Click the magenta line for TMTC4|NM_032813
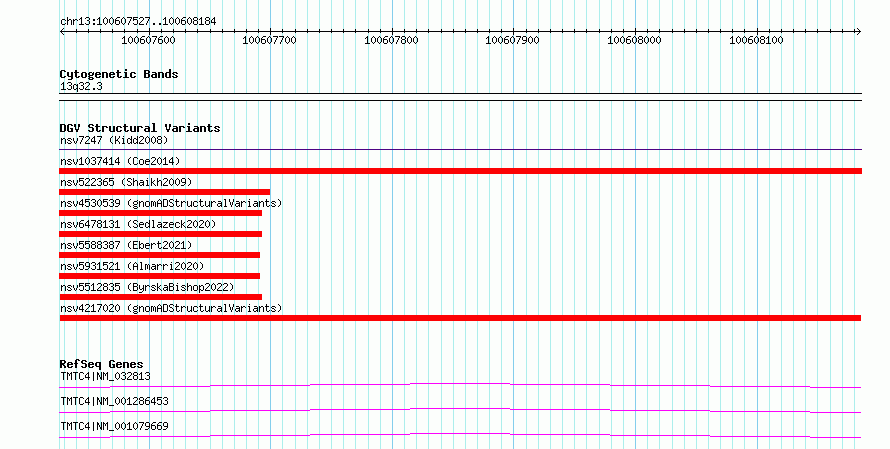 point(460,386)
